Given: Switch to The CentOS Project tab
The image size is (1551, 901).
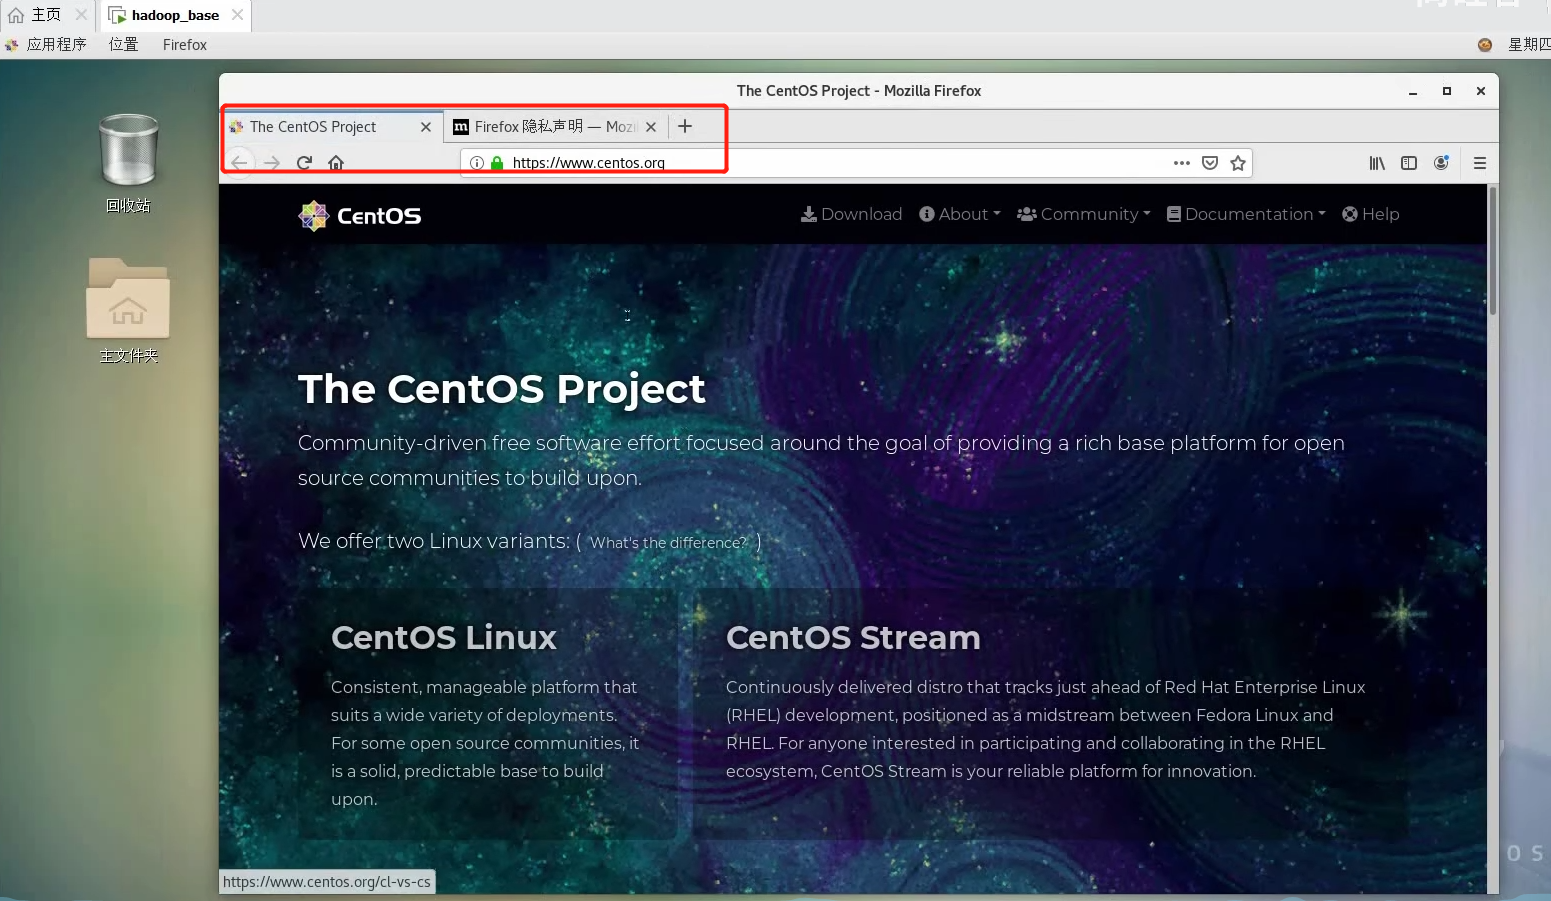Looking at the screenshot, I should [330, 127].
